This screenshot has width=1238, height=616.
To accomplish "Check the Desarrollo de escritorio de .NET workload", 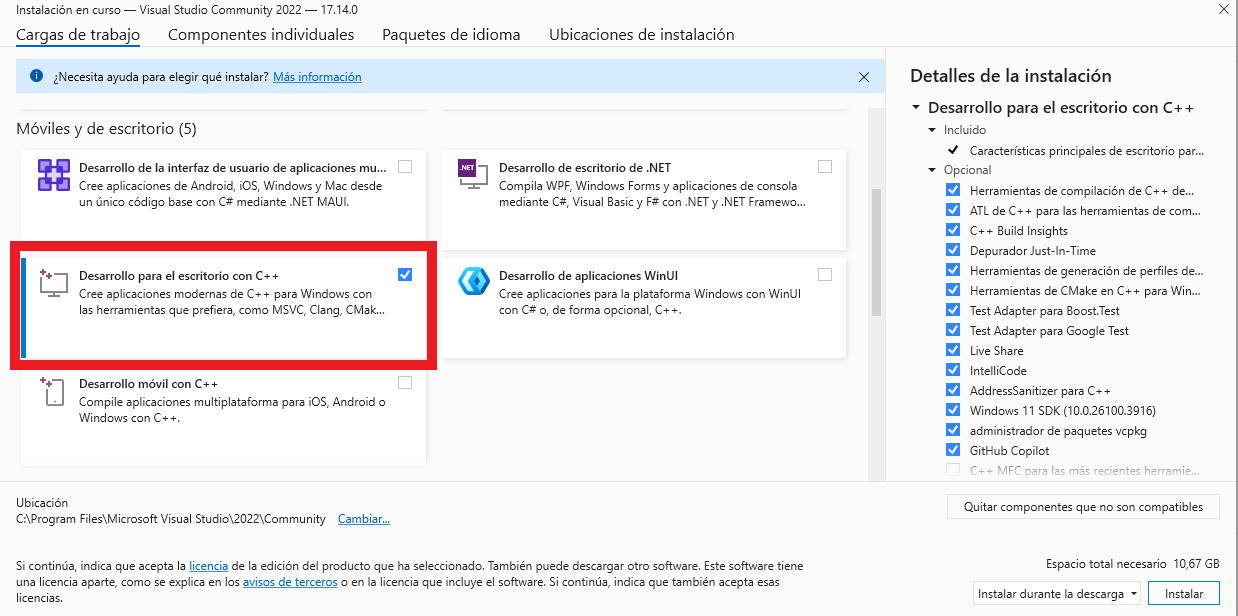I will 825,166.
